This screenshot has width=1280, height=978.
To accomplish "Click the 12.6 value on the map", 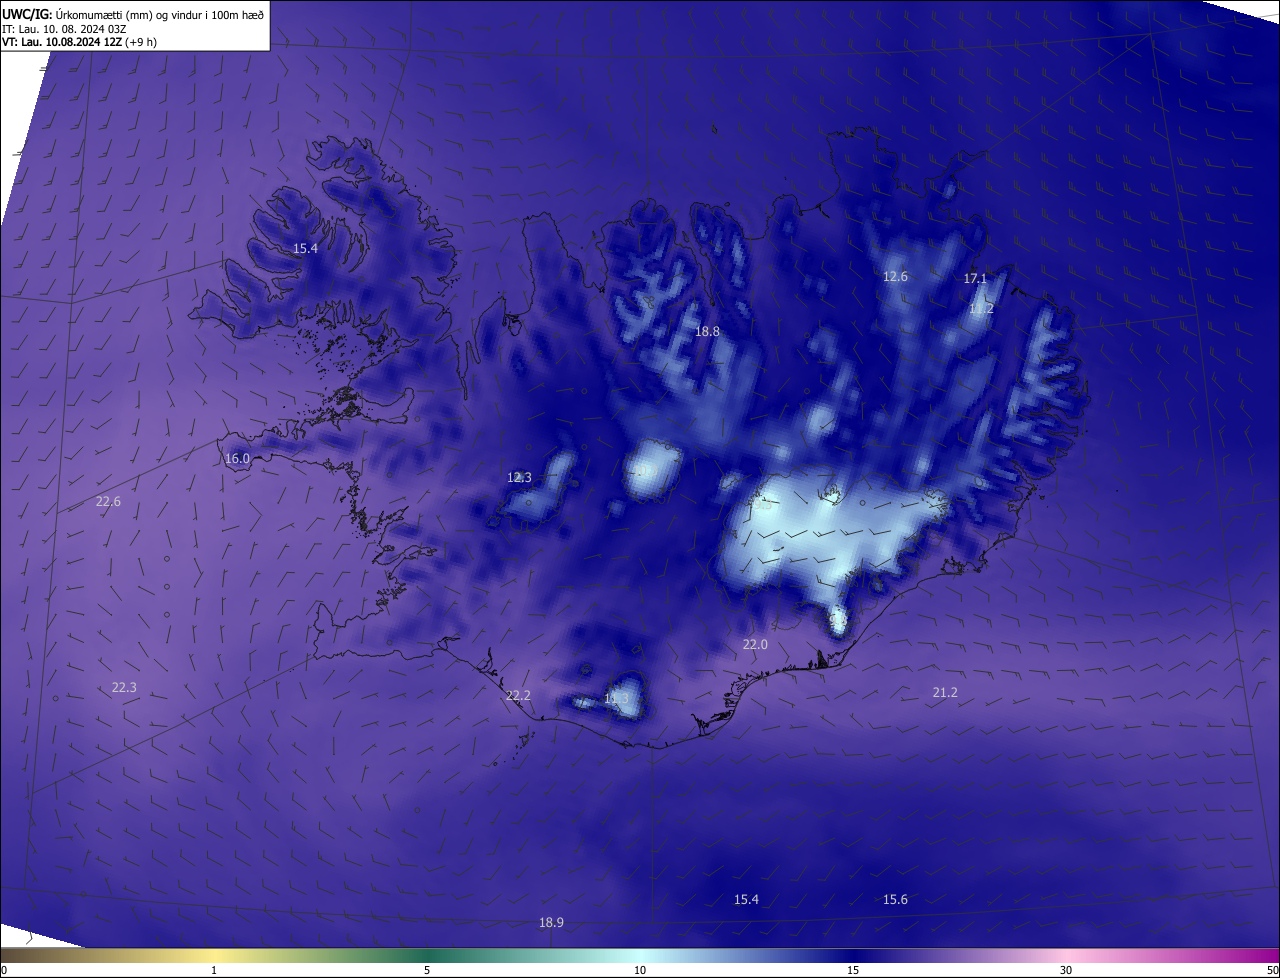I will tap(895, 276).
